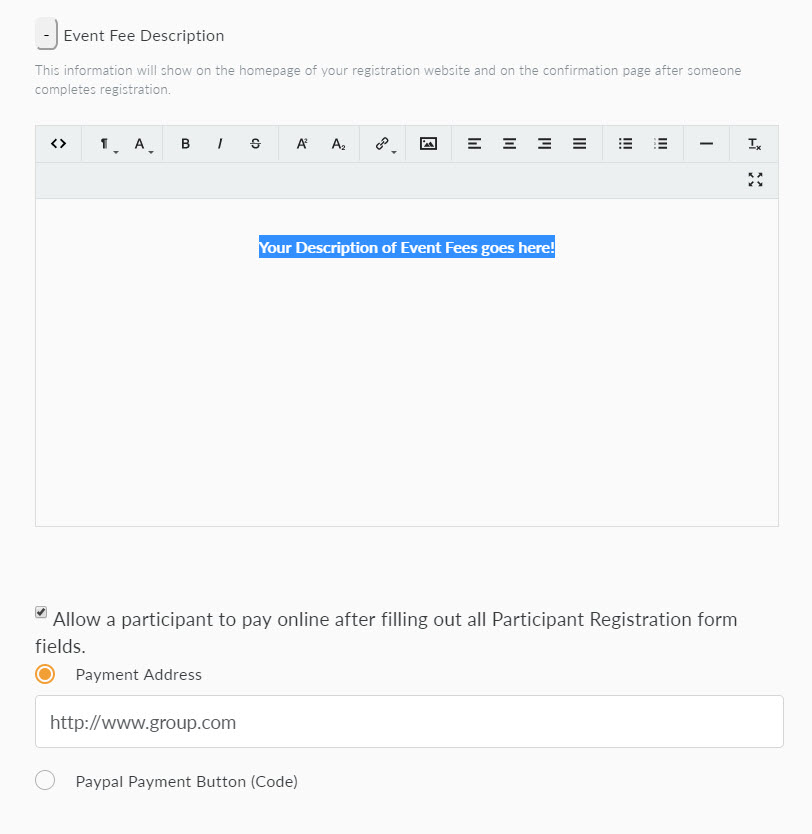Image resolution: width=812 pixels, height=834 pixels.
Task: Insert a horizontal line
Action: pyautogui.click(x=706, y=144)
